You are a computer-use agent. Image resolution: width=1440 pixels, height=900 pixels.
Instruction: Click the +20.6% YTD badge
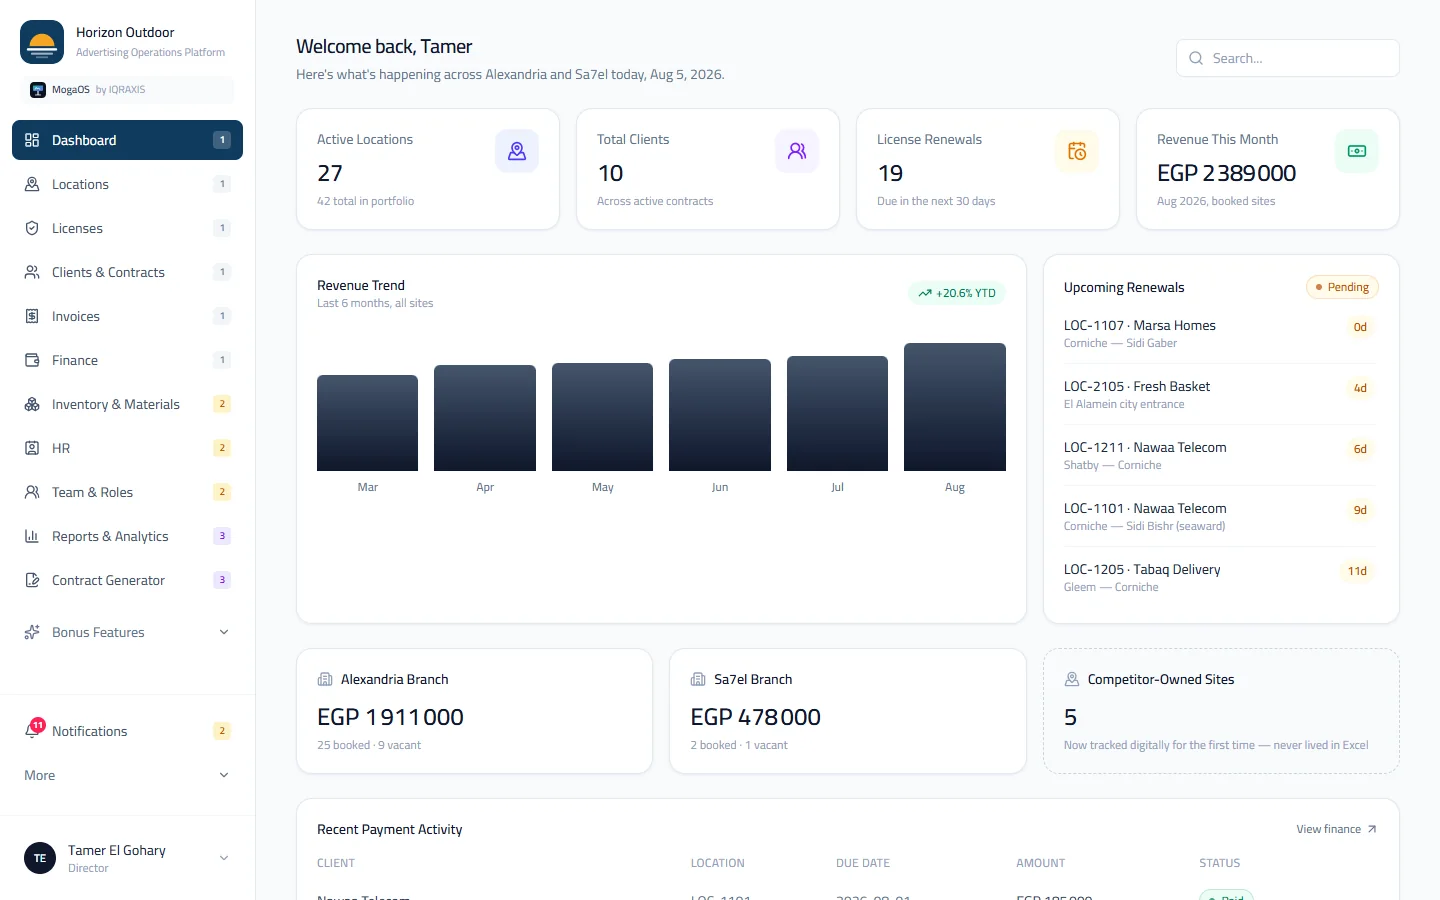click(x=957, y=293)
